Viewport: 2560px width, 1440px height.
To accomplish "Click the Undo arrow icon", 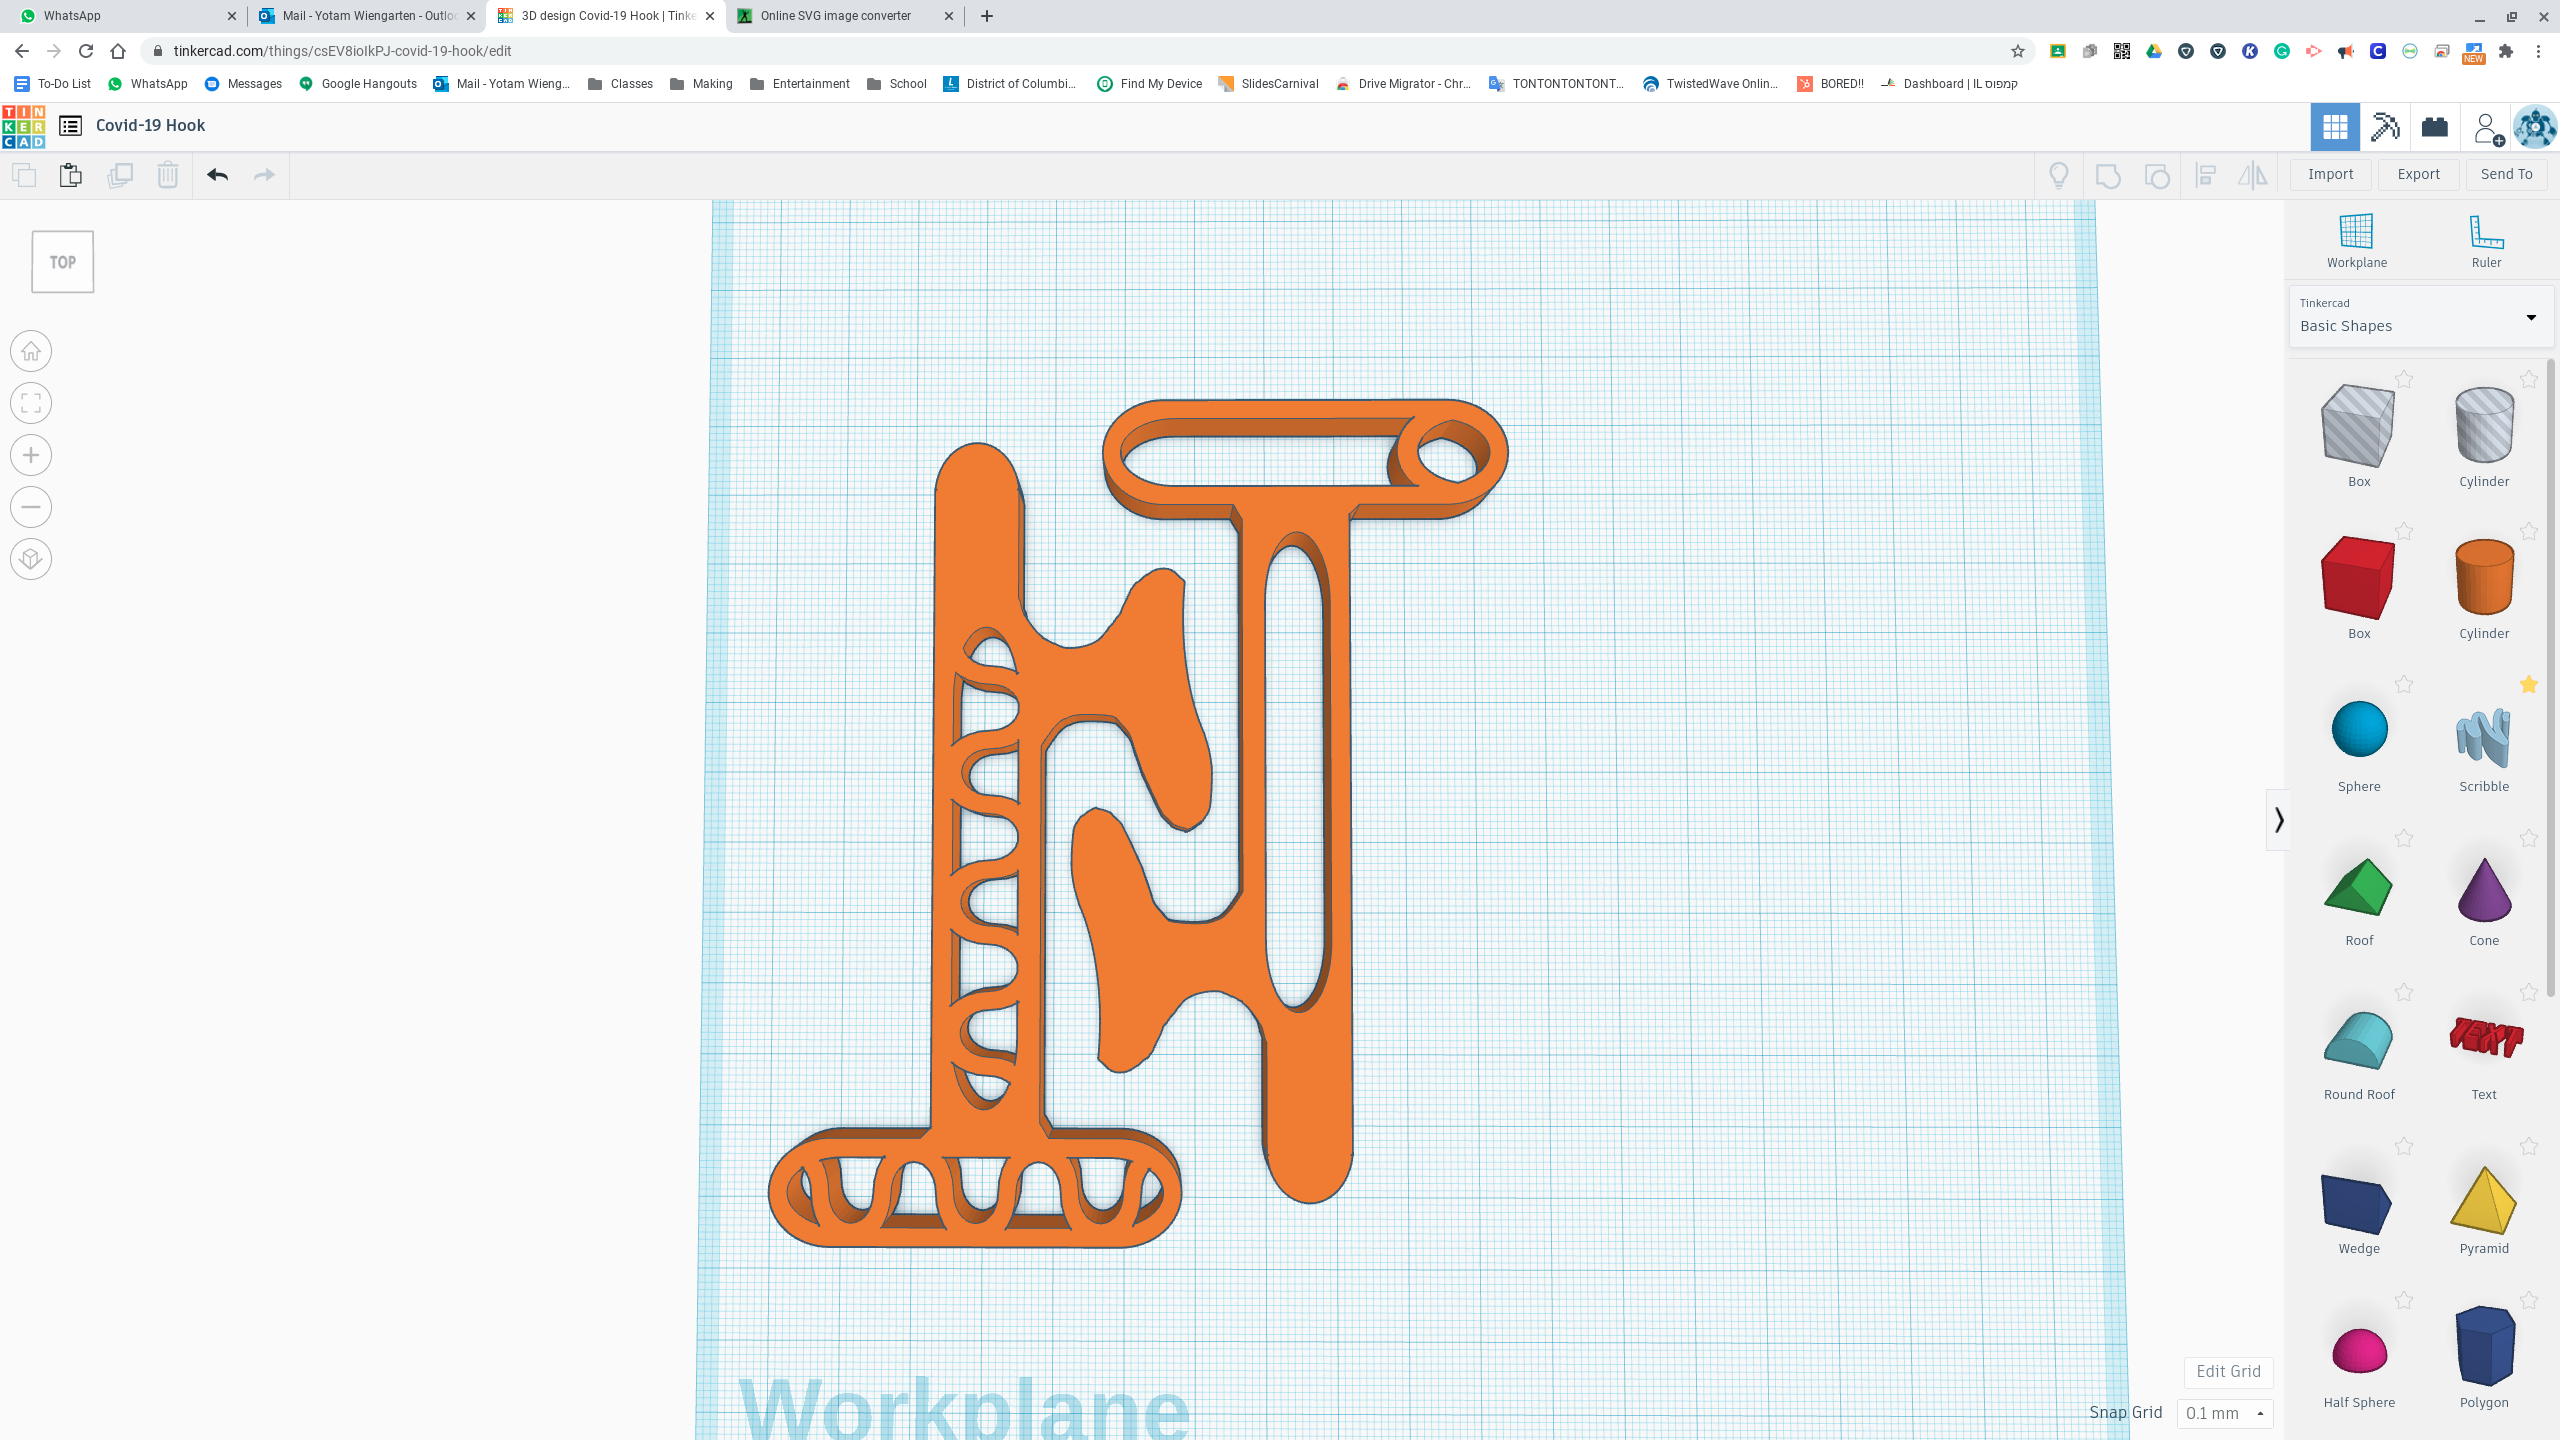I will point(218,174).
